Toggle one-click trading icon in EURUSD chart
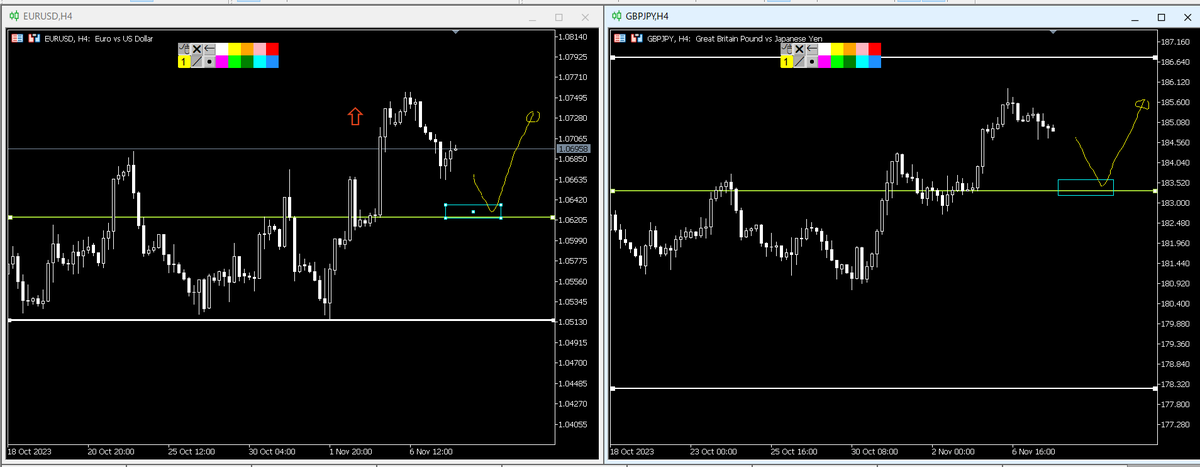 (34, 38)
